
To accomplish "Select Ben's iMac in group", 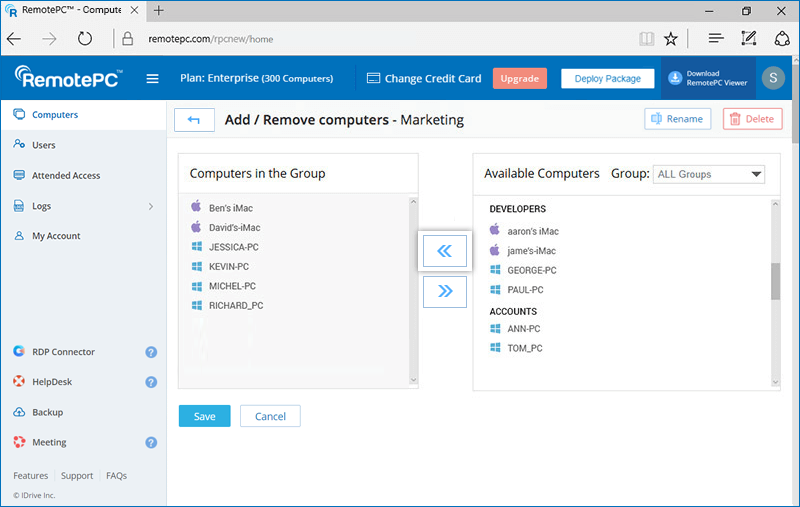I will coord(231,208).
